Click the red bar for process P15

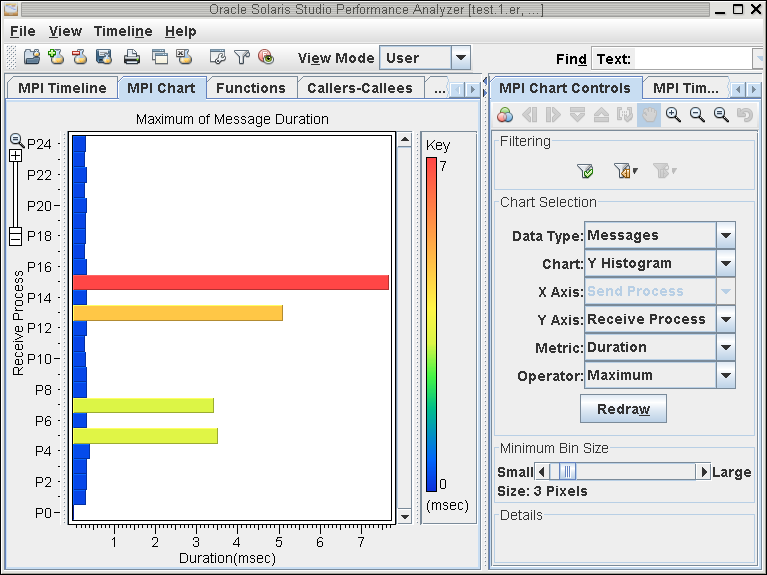tap(231, 282)
